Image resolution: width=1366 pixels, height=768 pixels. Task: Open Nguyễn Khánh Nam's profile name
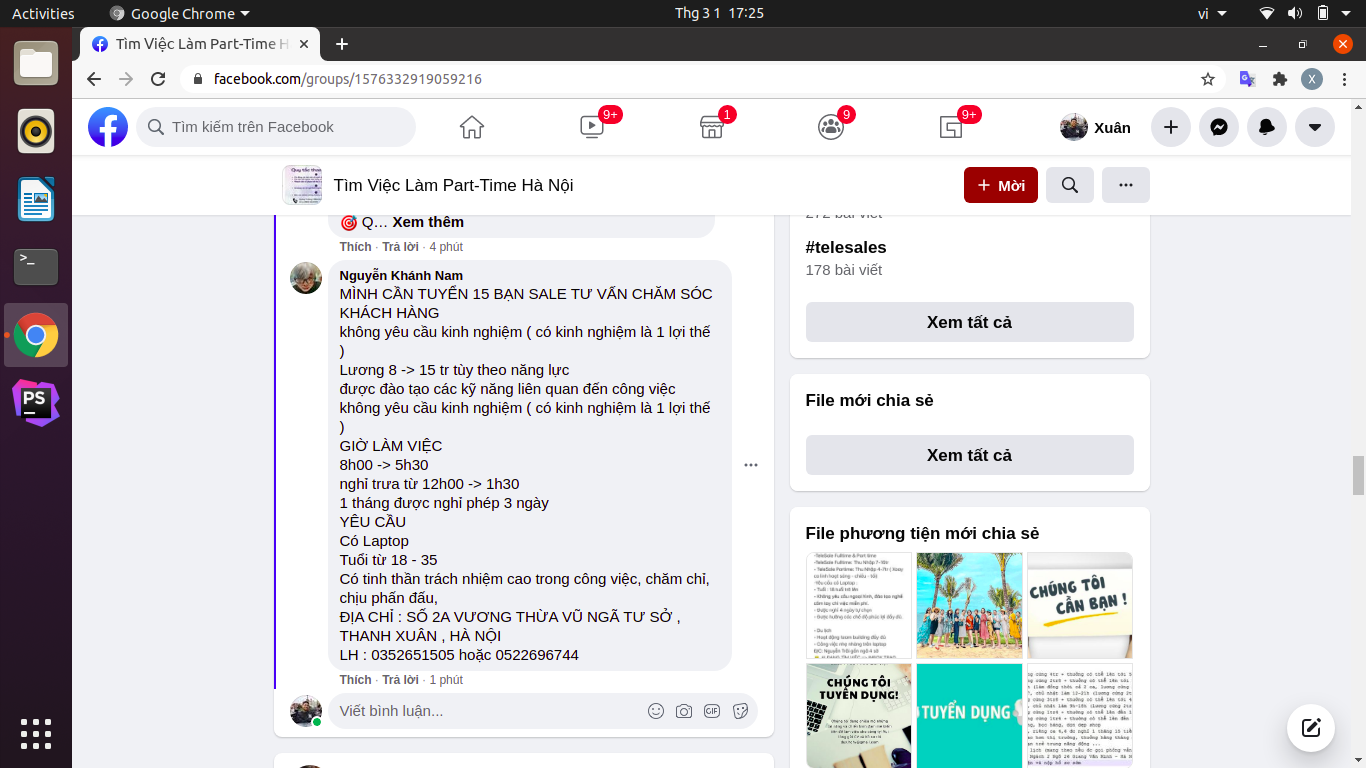(401, 275)
